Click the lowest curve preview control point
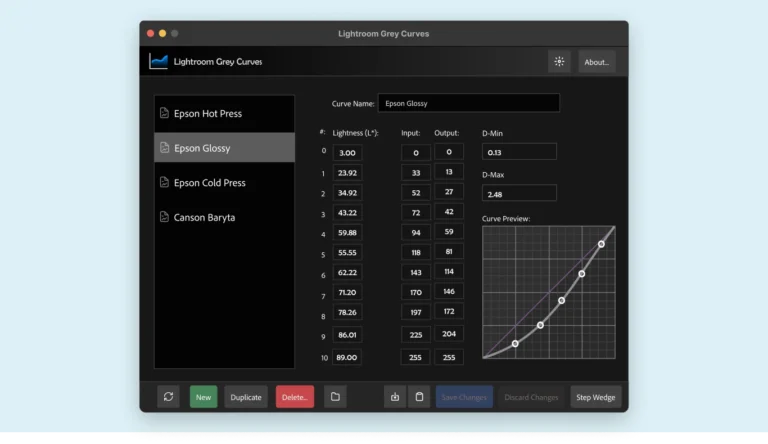This screenshot has width=768, height=444. 515,344
